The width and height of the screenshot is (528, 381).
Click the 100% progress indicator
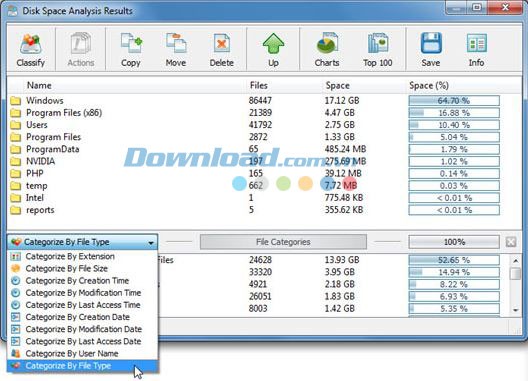pos(454,242)
